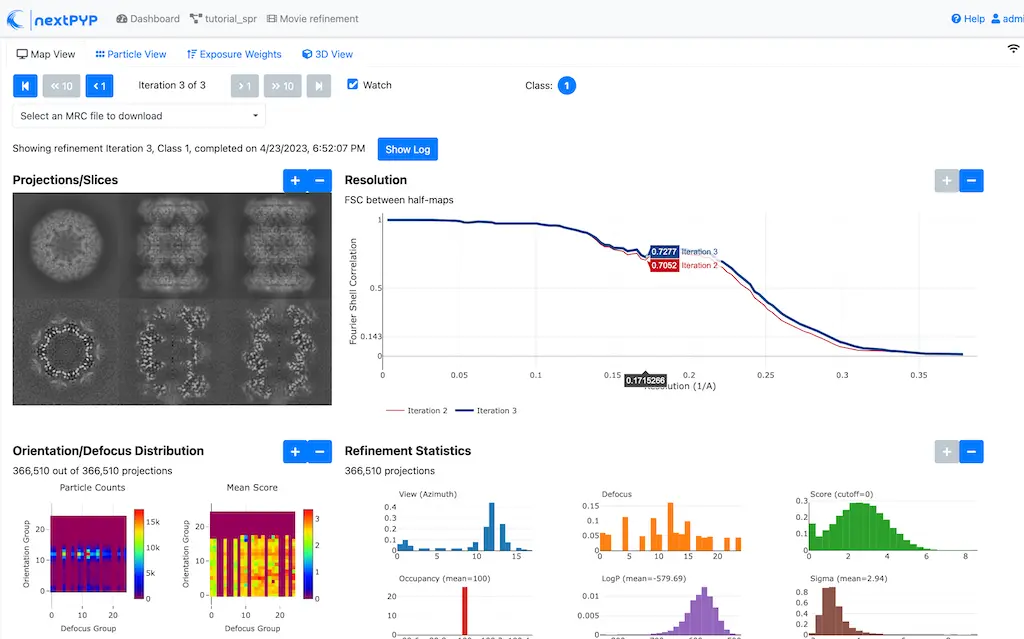1024x639 pixels.
Task: Shrink the Refinement Statistics panel with minus
Action: click(971, 452)
